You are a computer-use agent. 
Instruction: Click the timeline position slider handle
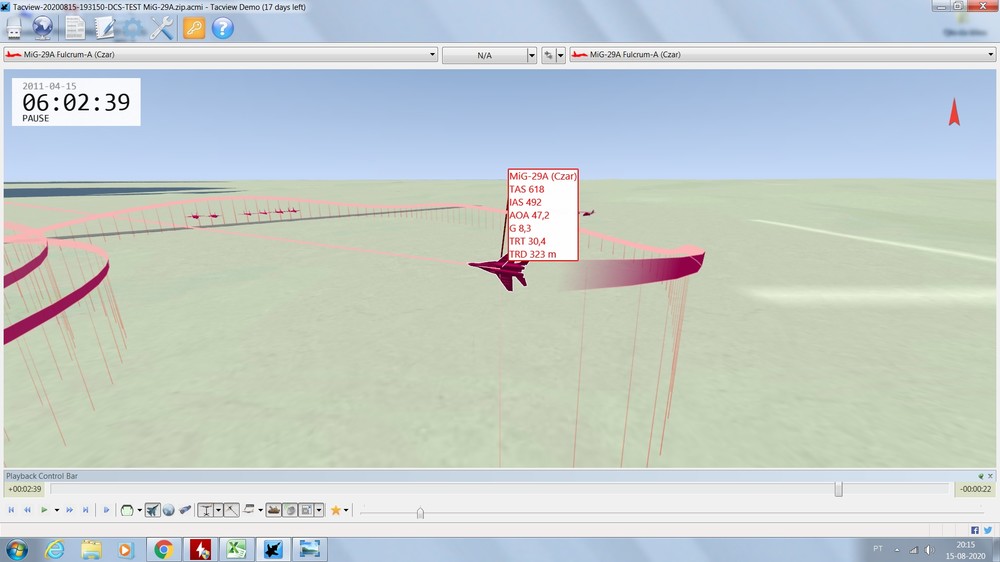click(839, 489)
